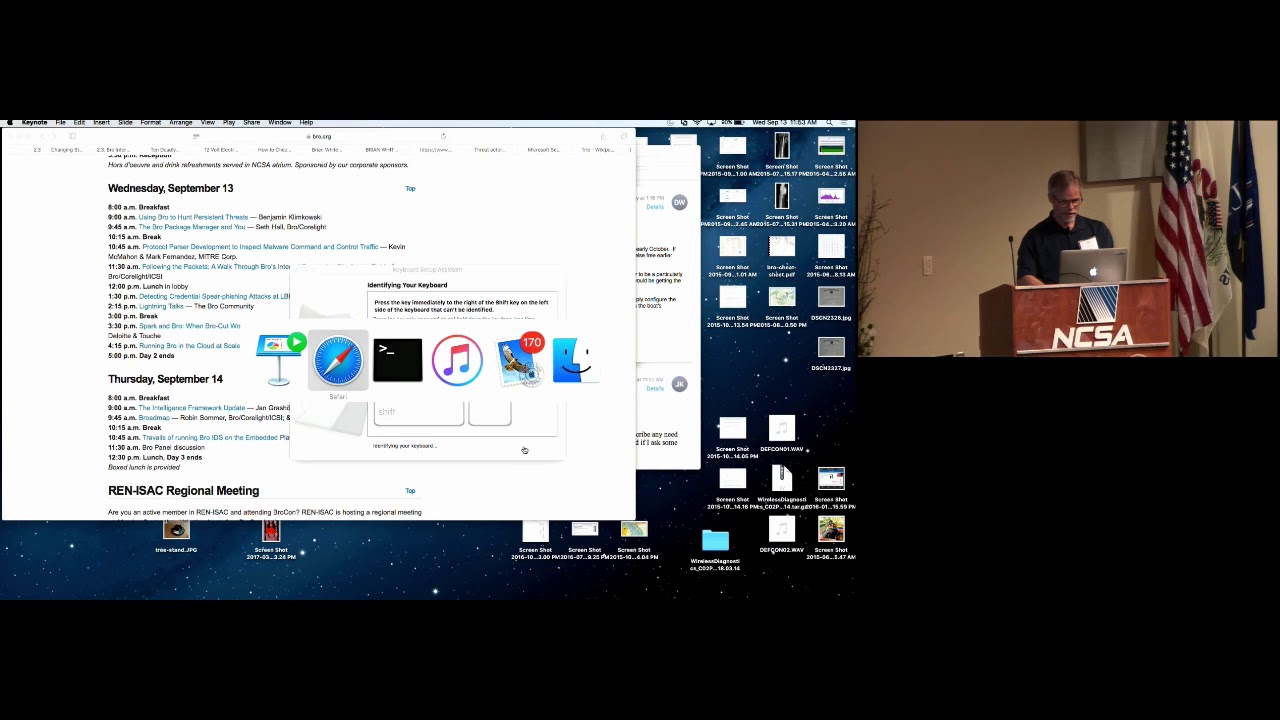
Task: Open The Bro Package Manager and You link
Action: [192, 227]
